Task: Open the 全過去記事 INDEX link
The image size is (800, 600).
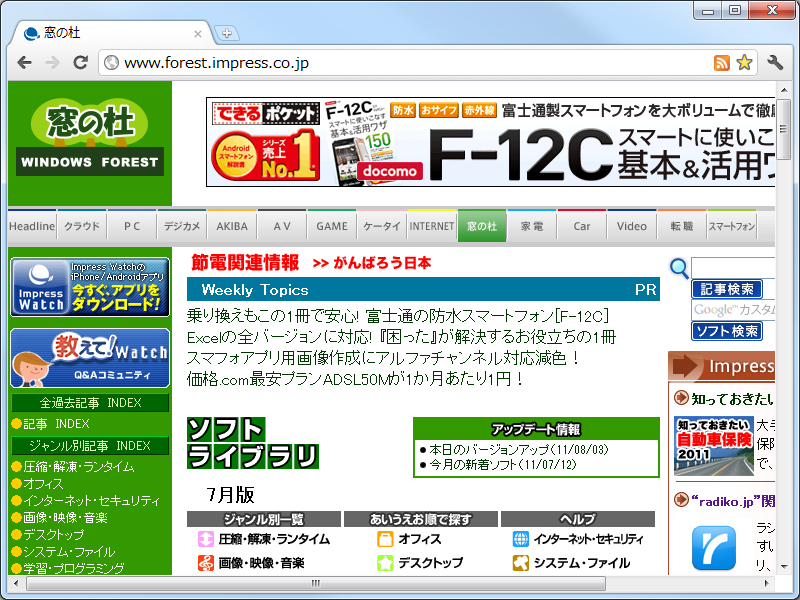Action: pyautogui.click(x=89, y=401)
